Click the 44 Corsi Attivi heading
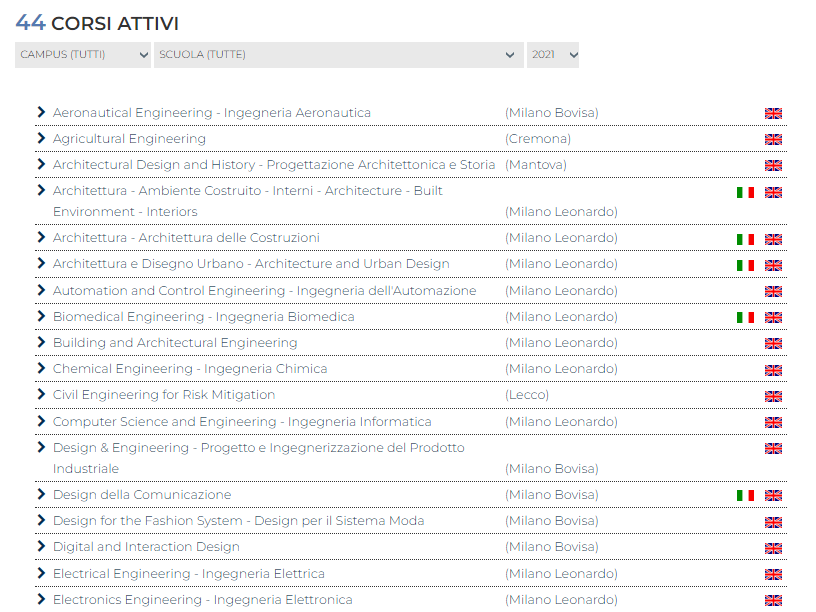816x612 pixels. coord(97,23)
